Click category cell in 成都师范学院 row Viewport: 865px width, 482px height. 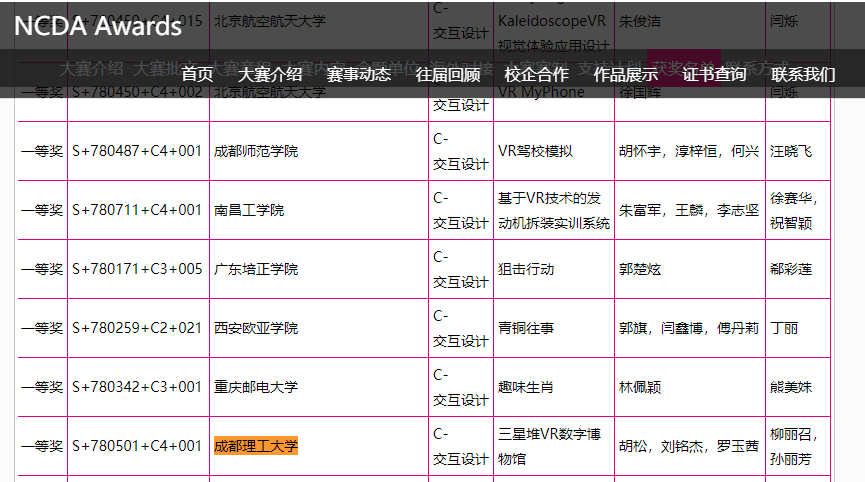(x=461, y=151)
